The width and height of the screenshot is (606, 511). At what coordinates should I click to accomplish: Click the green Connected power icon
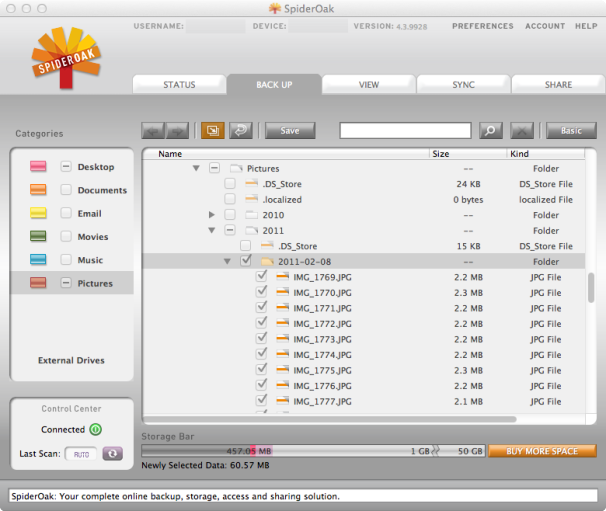[95, 429]
